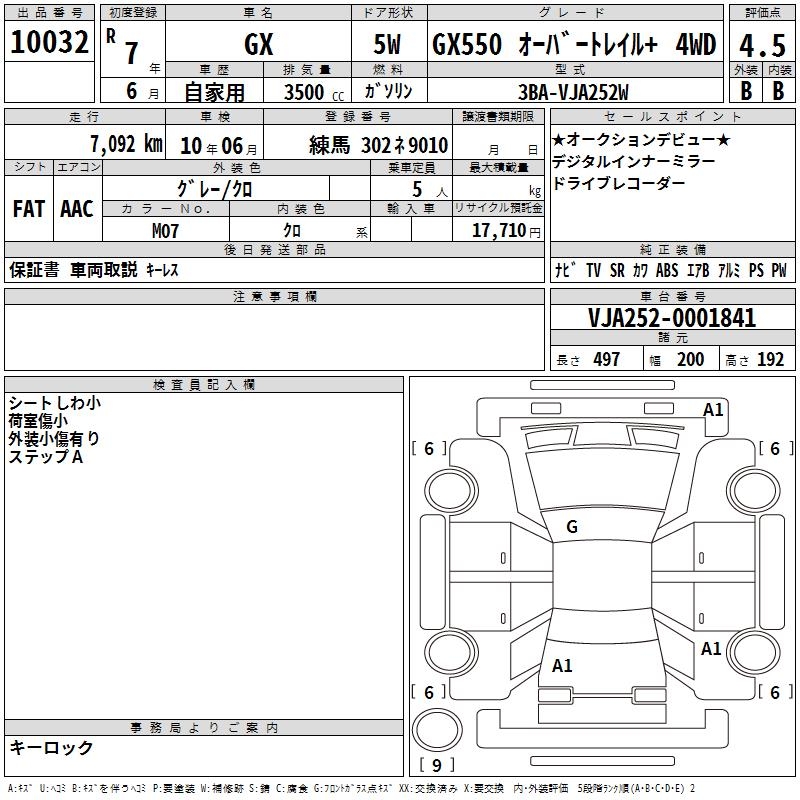Click the displacement value 3500 cc

[x=314, y=92]
